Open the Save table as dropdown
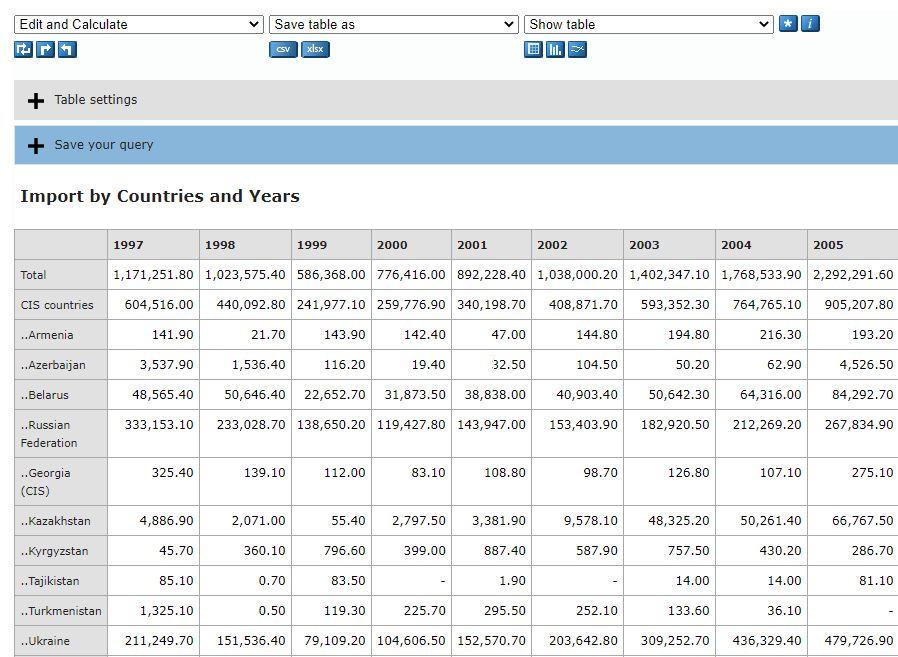The height and width of the screenshot is (657, 898). click(393, 25)
